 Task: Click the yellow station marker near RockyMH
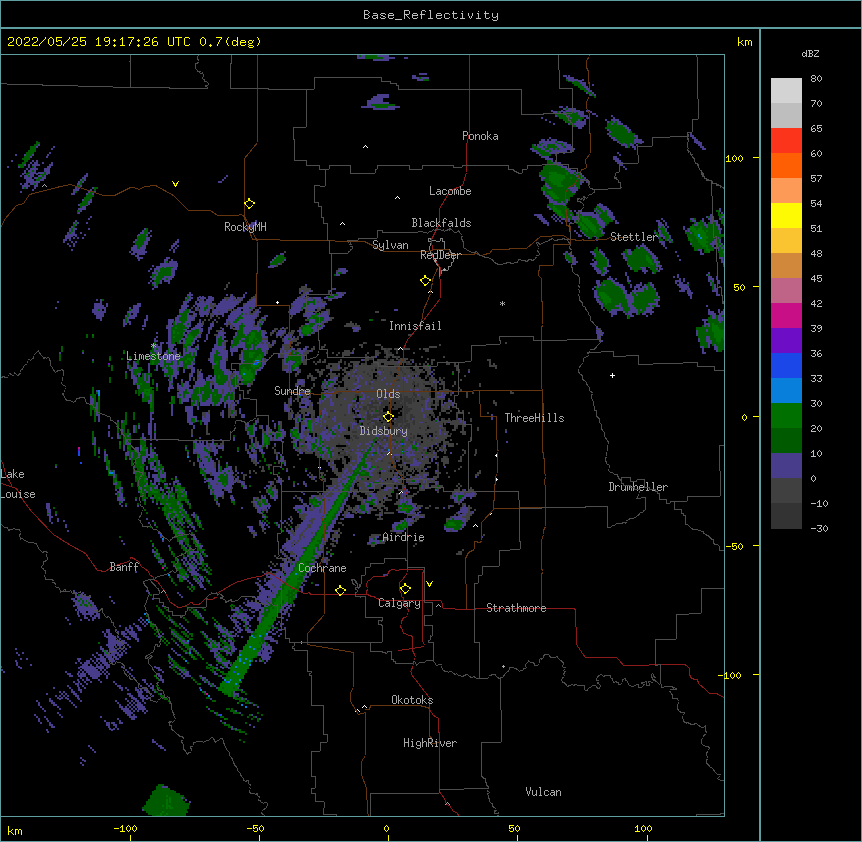point(250,204)
